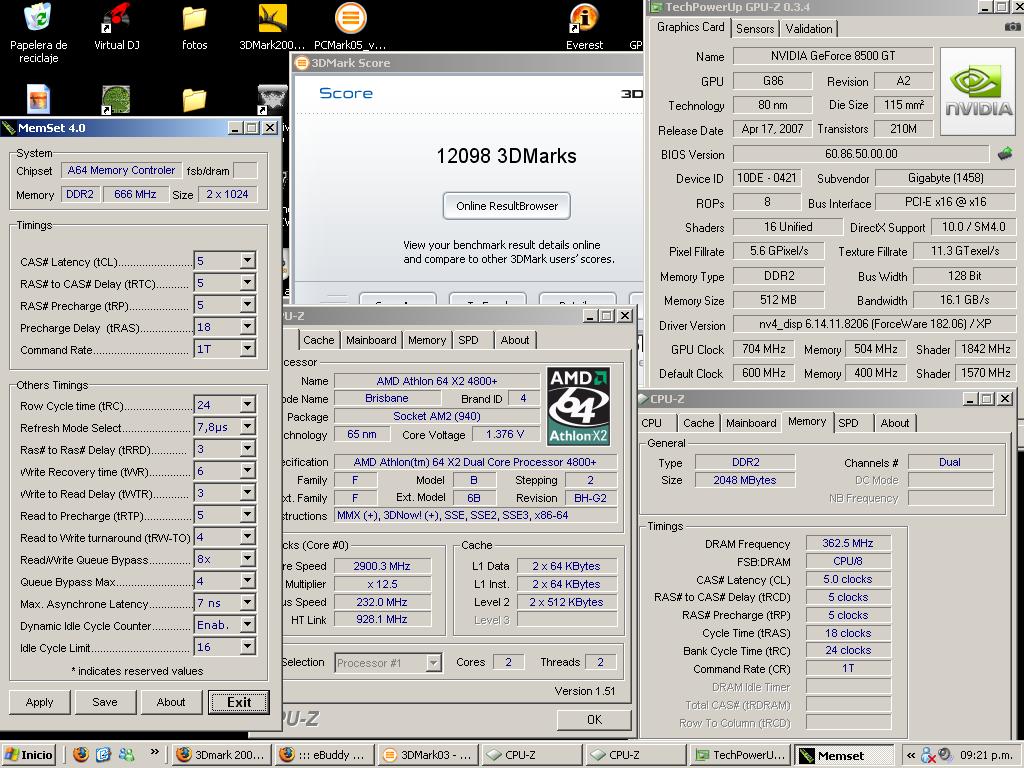The width and height of the screenshot is (1024, 768).
Task: Click the Internet Explorer quick launch icon
Action: 103,755
